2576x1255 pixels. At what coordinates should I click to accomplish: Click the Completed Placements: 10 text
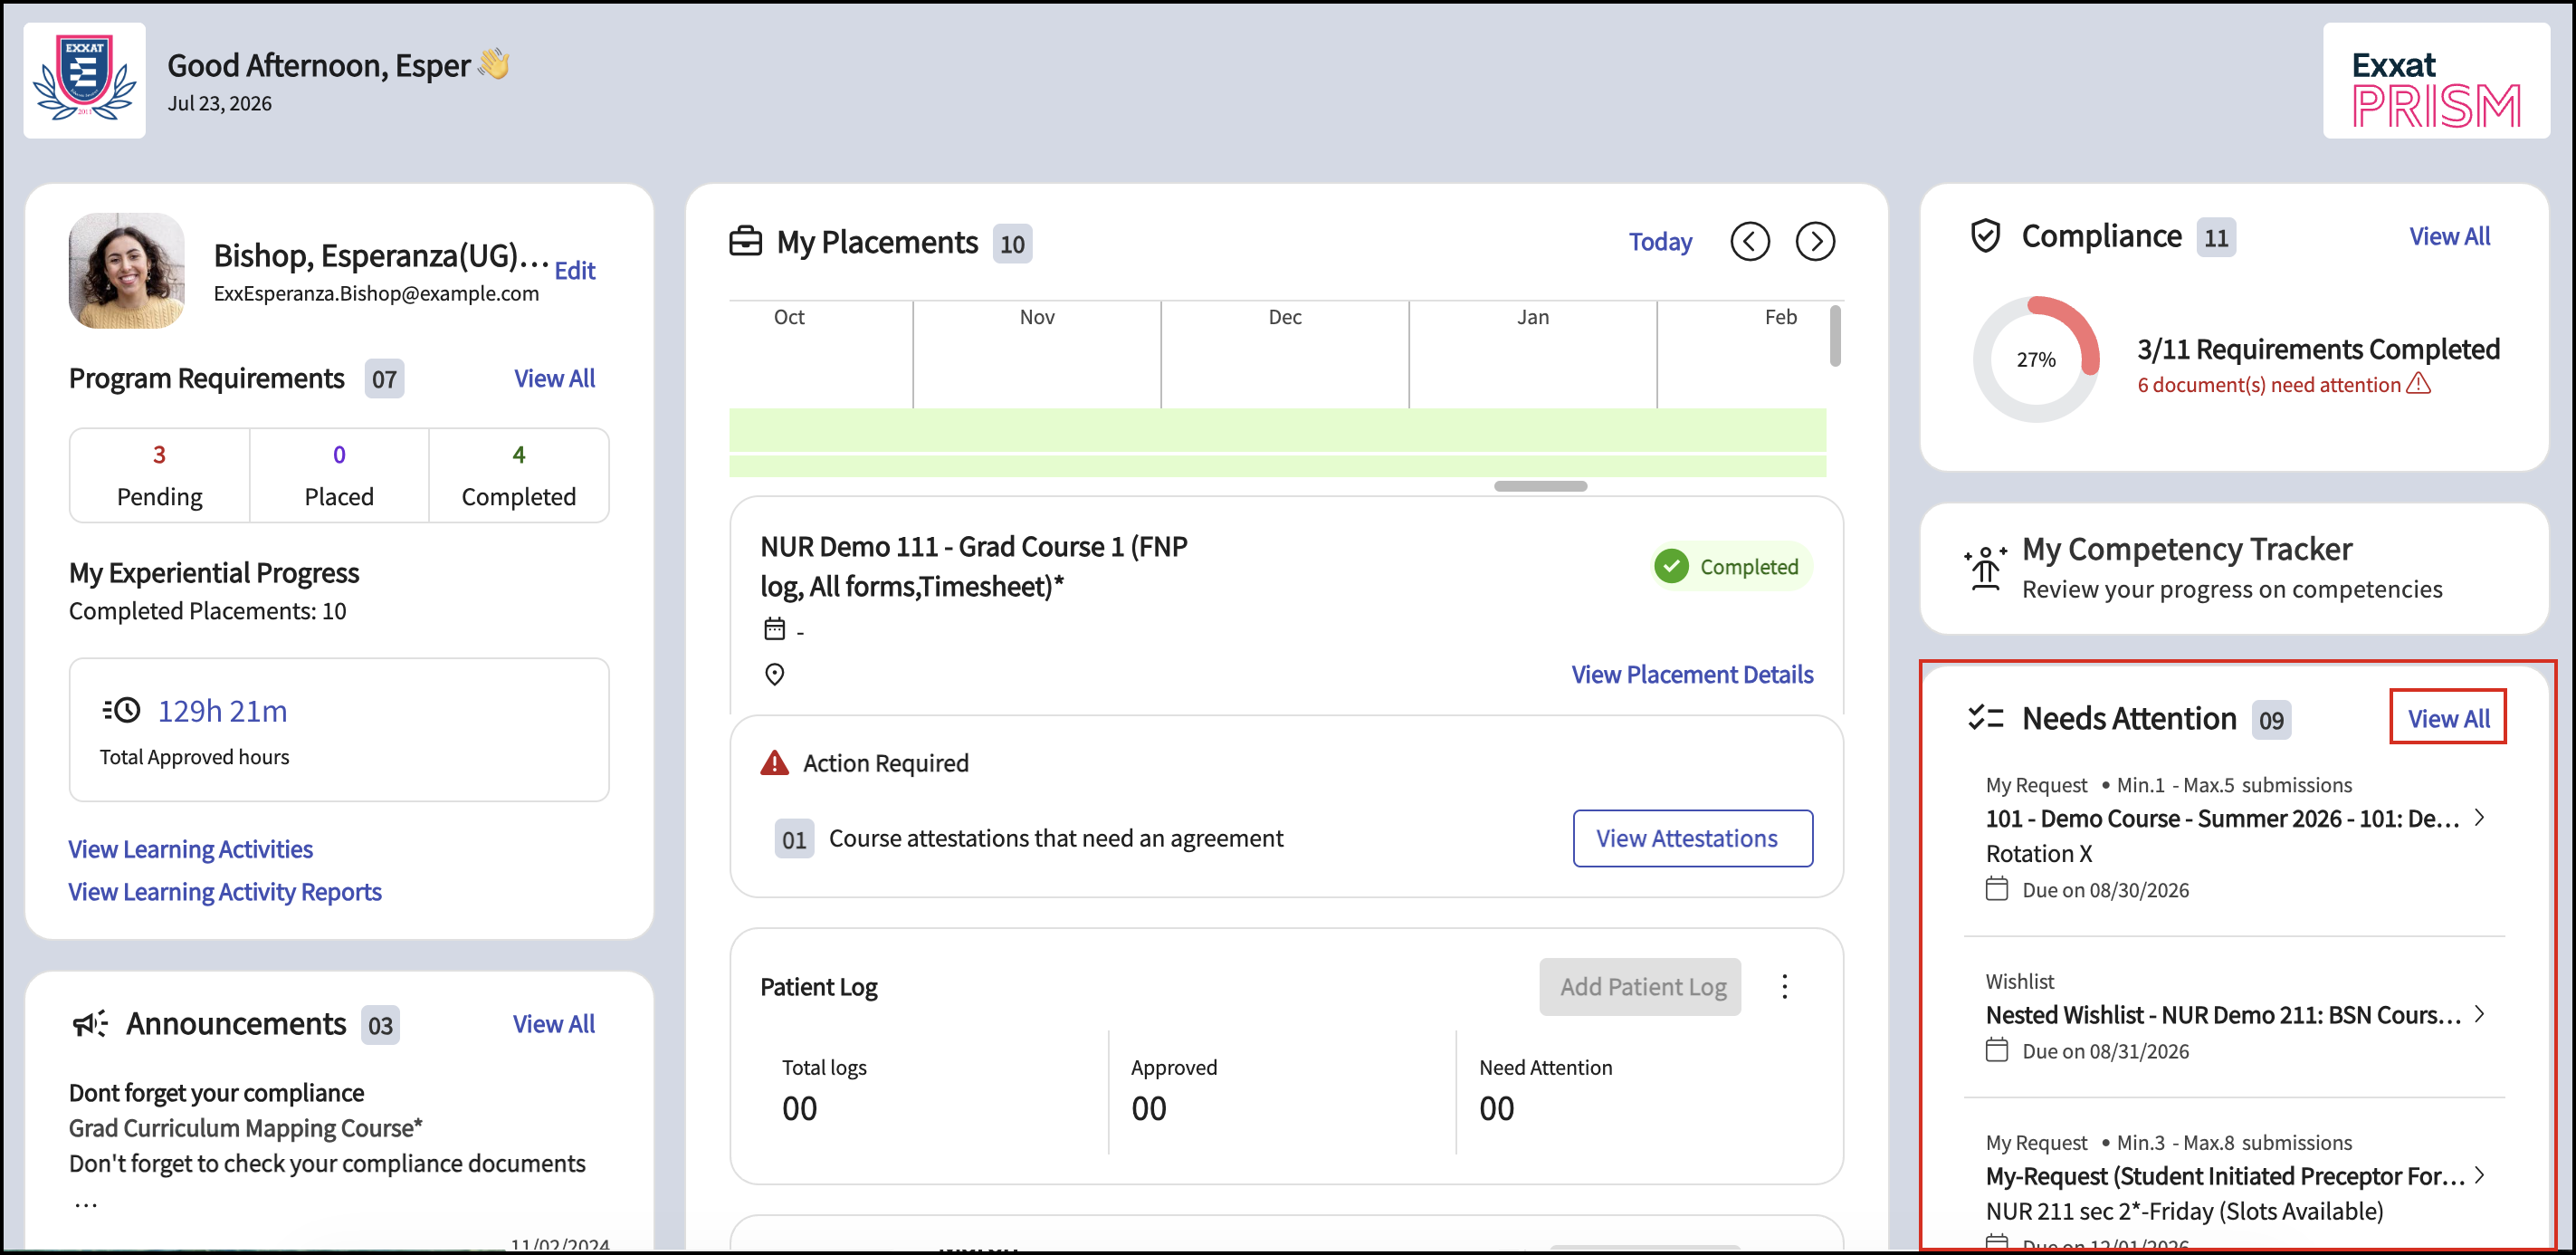click(x=207, y=611)
